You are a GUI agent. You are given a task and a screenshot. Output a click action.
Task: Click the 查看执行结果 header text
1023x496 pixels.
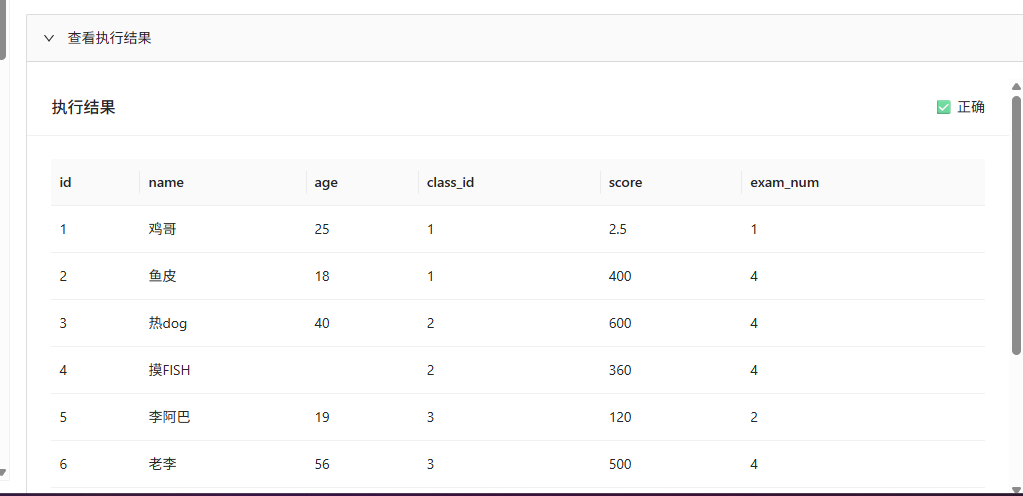pyautogui.click(x=110, y=38)
